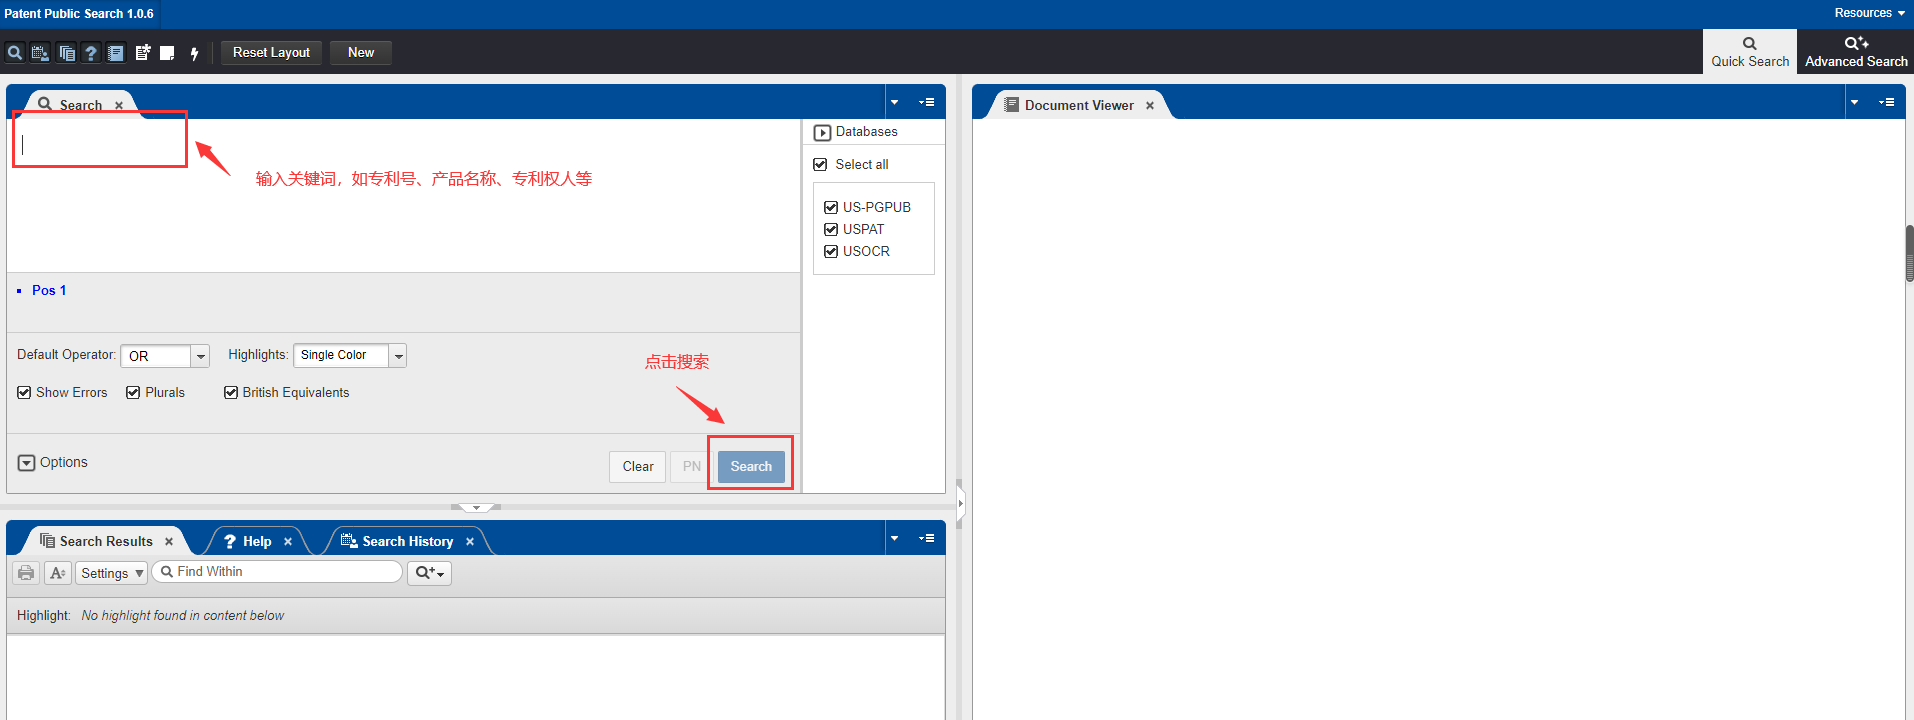The width and height of the screenshot is (1914, 720).
Task: Toggle the Show Errors checkbox
Action: [x=24, y=393]
